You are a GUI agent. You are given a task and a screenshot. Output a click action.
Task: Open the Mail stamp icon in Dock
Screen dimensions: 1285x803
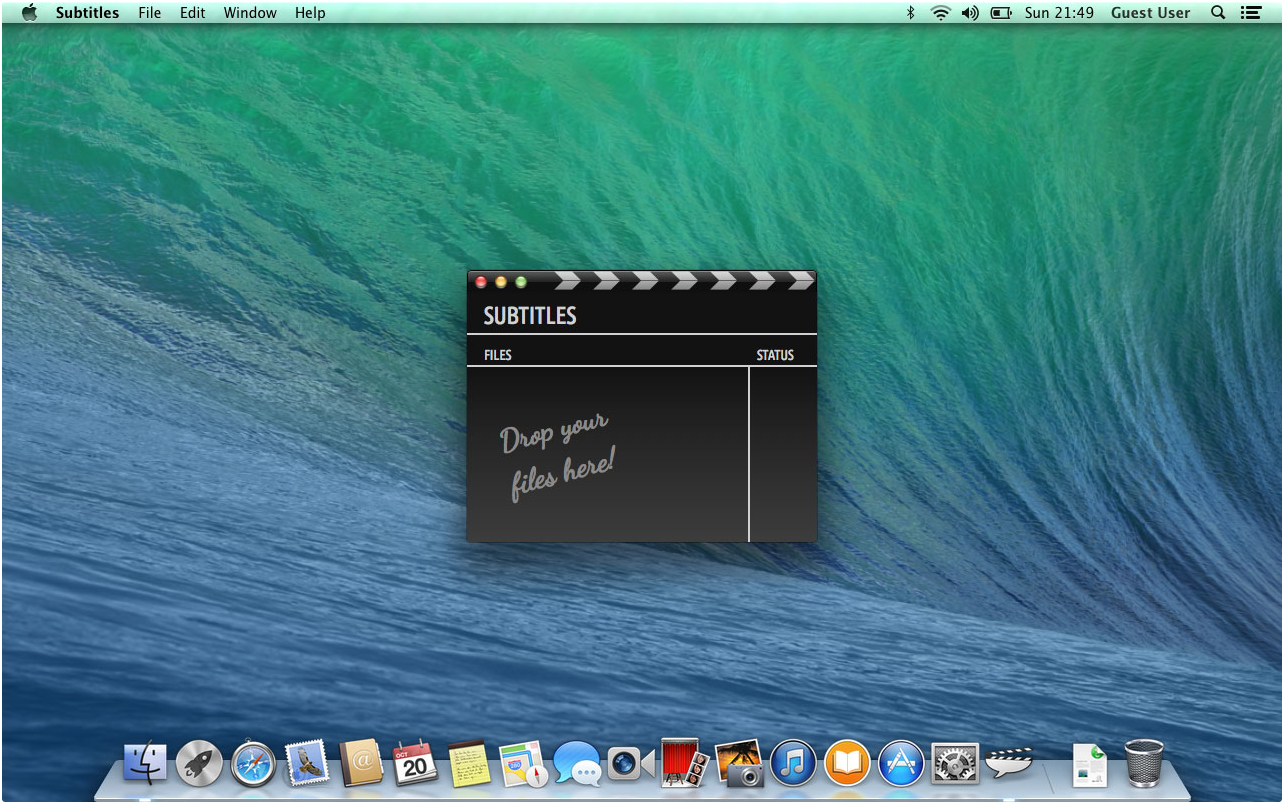(307, 764)
